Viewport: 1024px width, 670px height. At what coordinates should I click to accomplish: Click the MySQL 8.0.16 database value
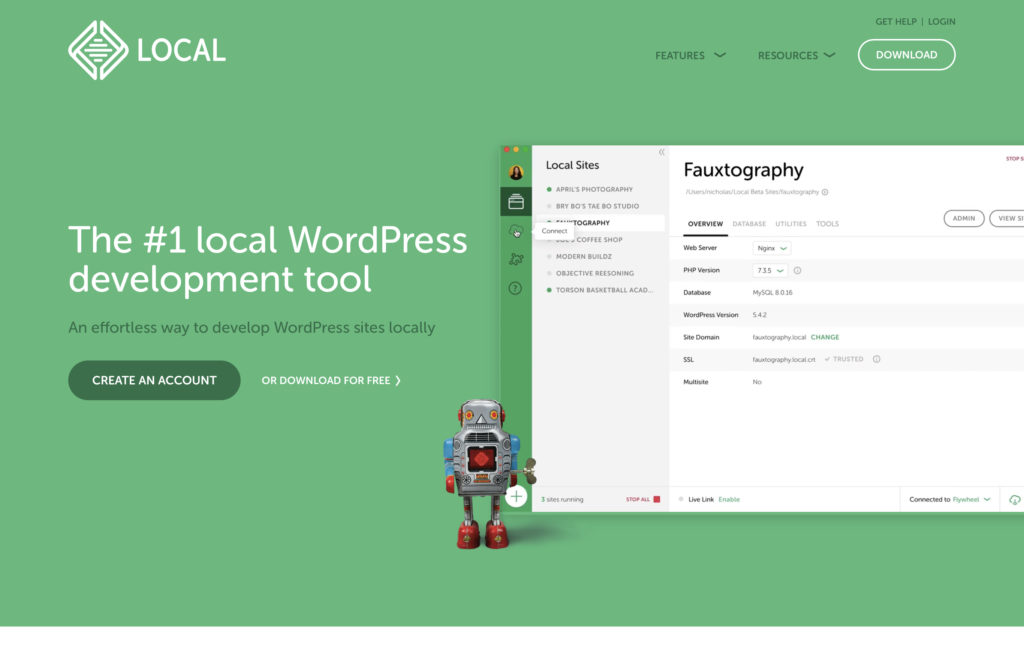773,293
